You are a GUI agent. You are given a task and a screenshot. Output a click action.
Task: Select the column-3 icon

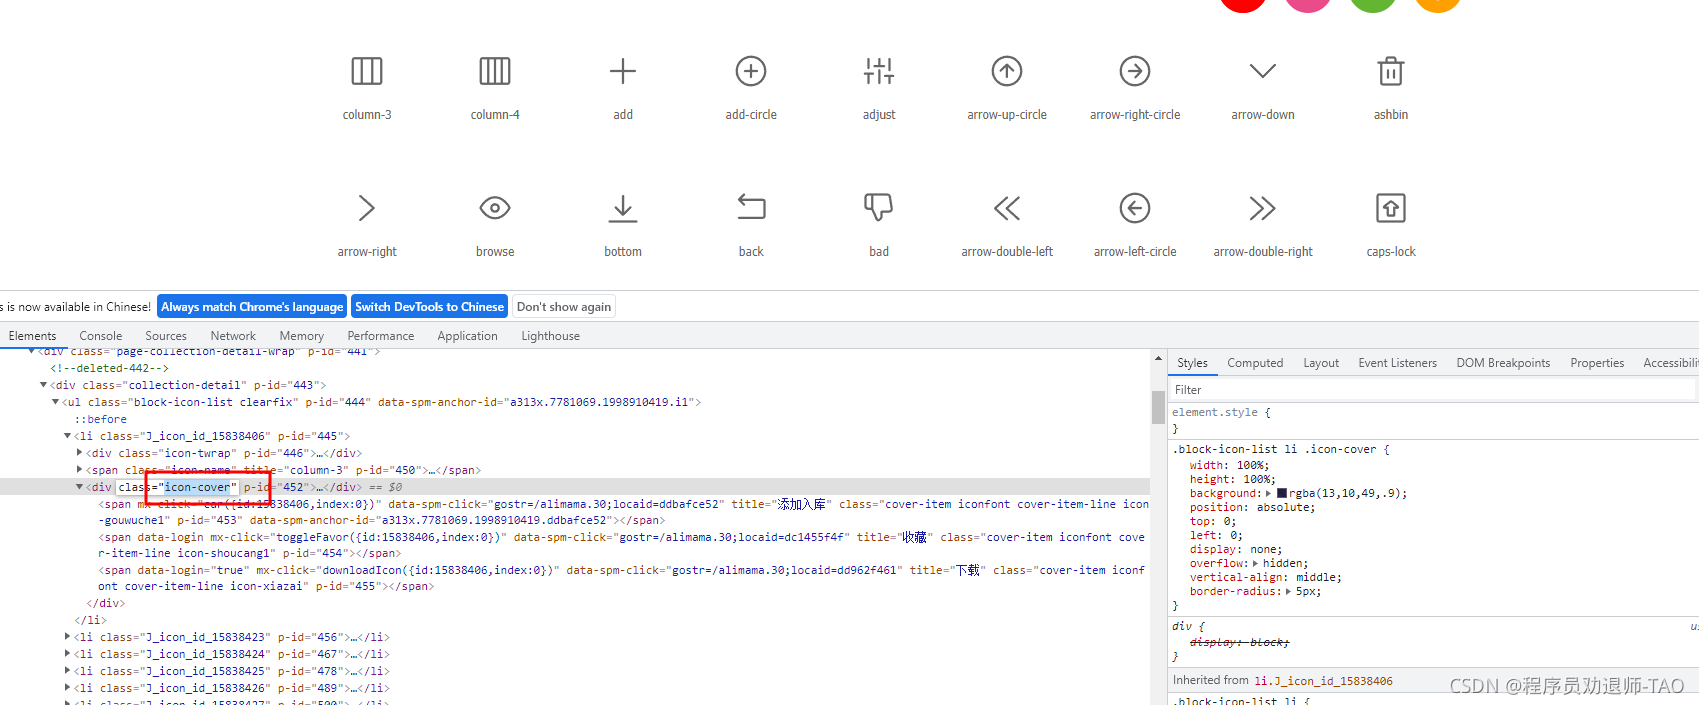tap(367, 71)
